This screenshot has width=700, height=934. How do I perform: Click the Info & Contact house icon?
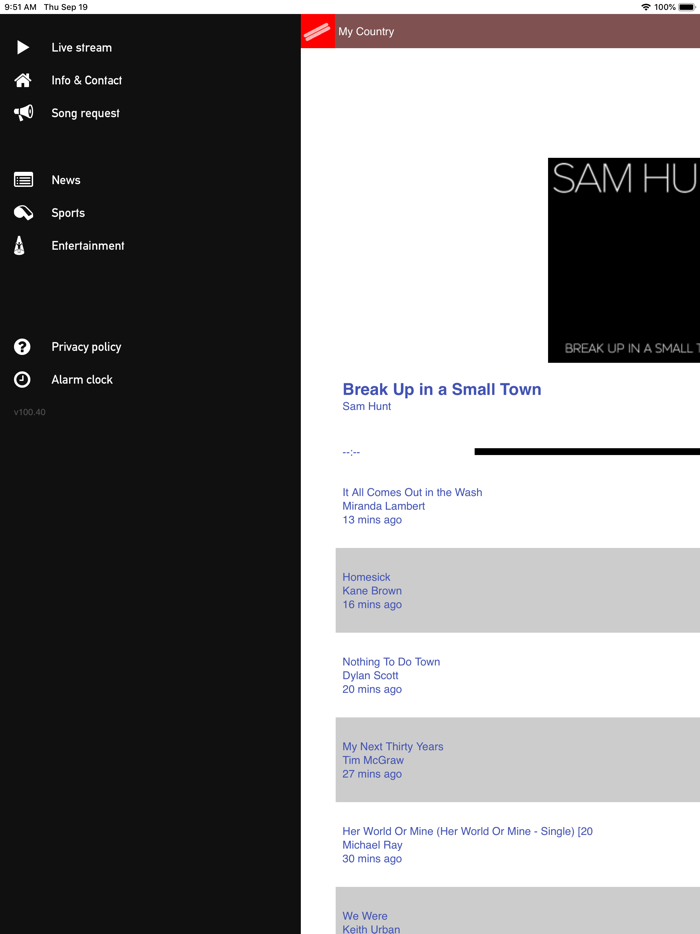[23, 80]
